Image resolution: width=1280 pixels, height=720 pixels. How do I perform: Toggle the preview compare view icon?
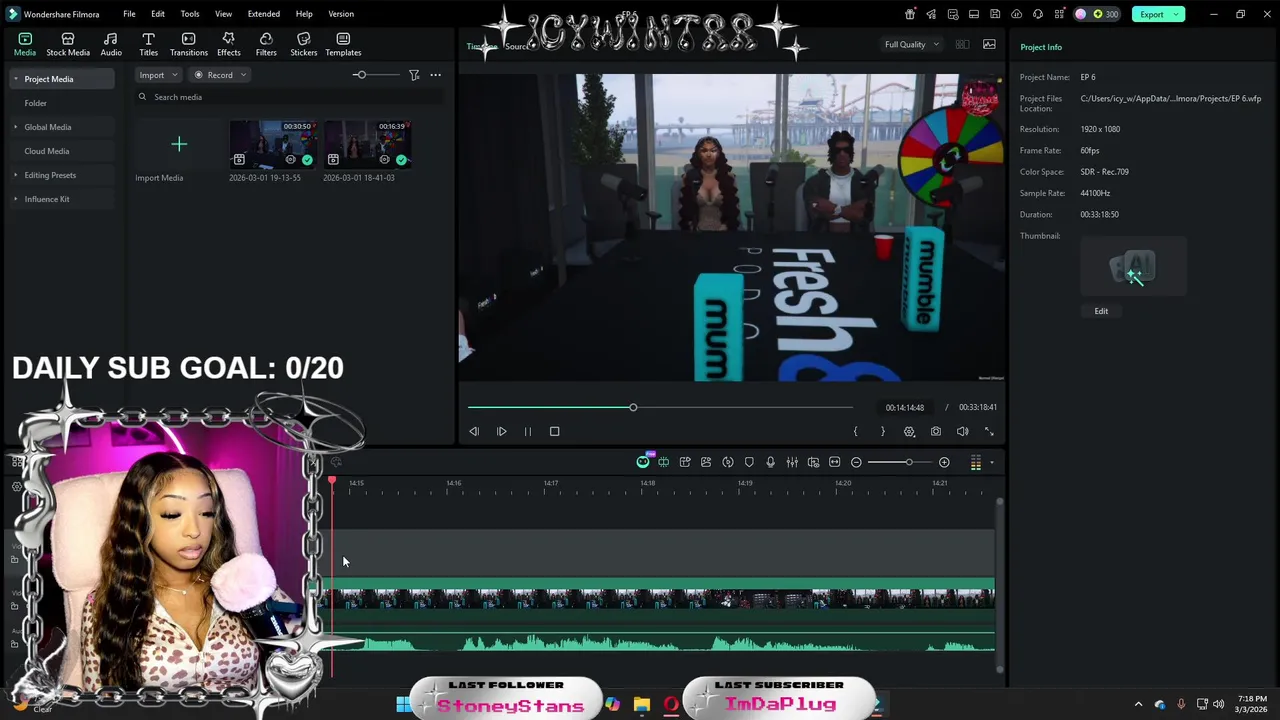pyautogui.click(x=962, y=44)
